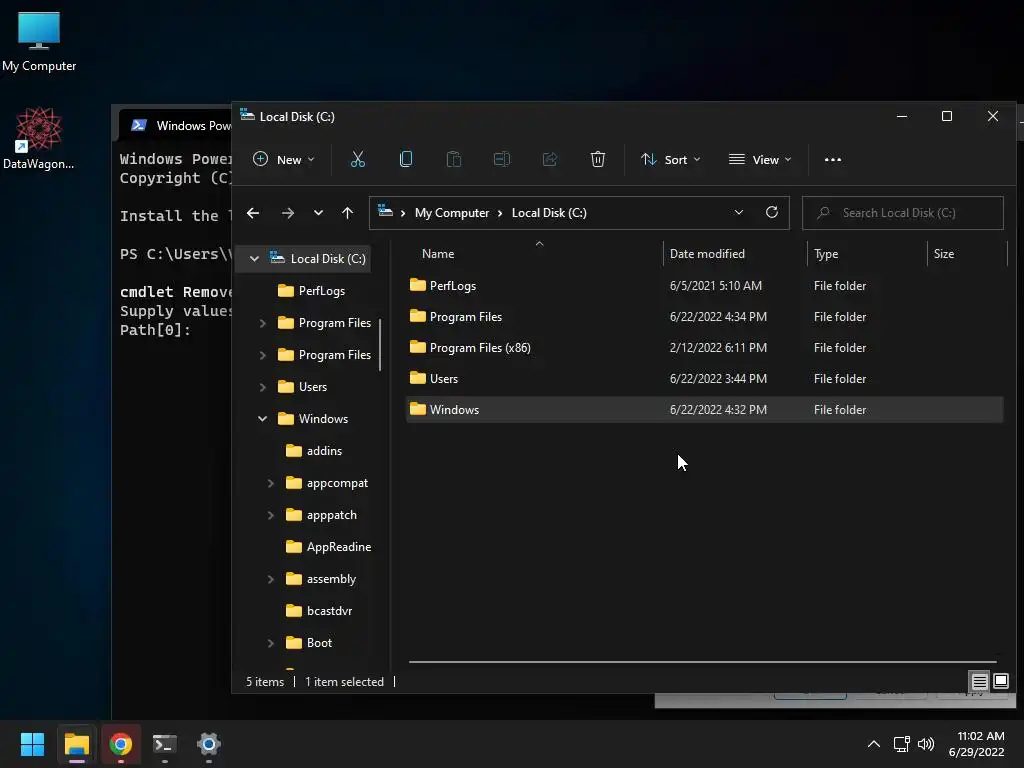This screenshot has height=768, width=1024.
Task: Click the Cut scissors icon in toolbar
Action: pos(358,159)
